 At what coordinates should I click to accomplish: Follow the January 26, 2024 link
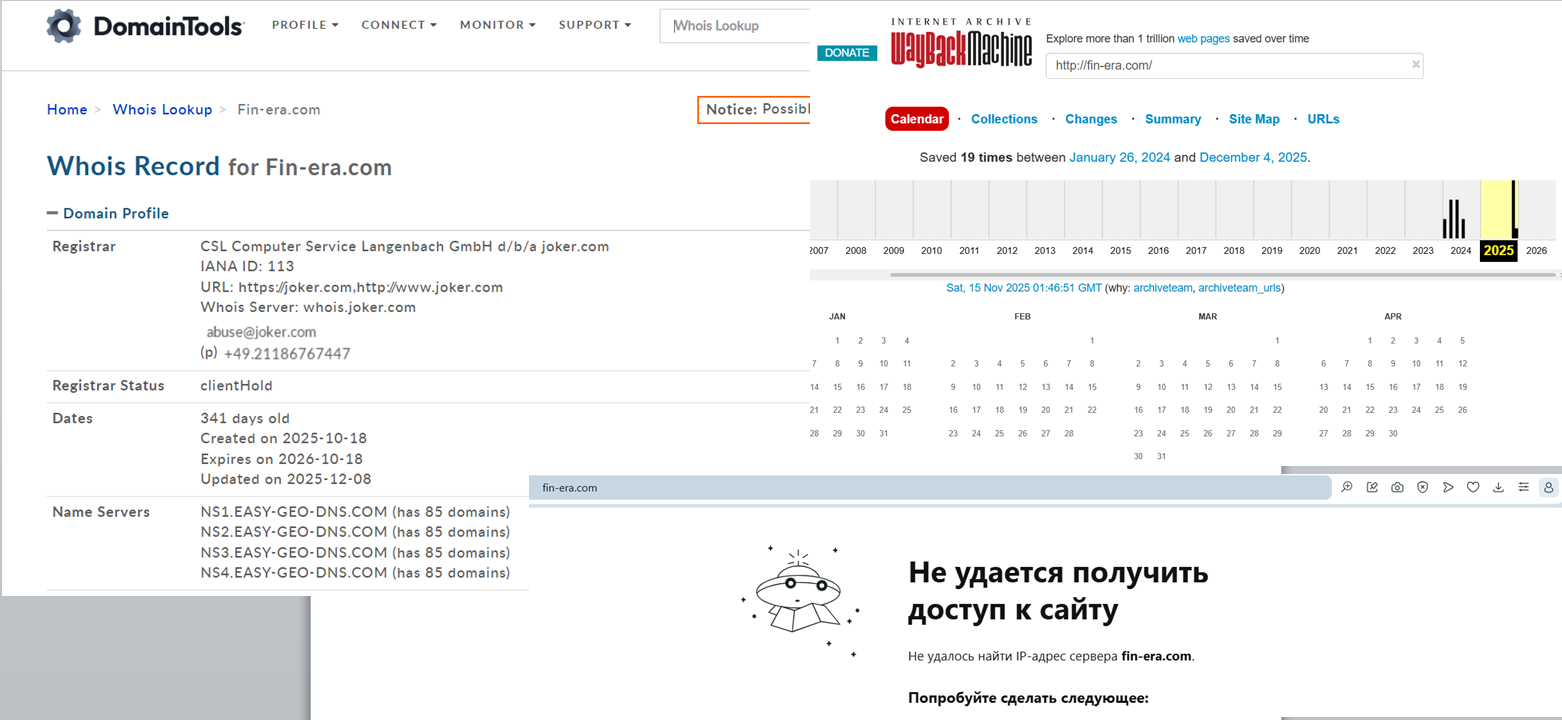coord(1119,158)
